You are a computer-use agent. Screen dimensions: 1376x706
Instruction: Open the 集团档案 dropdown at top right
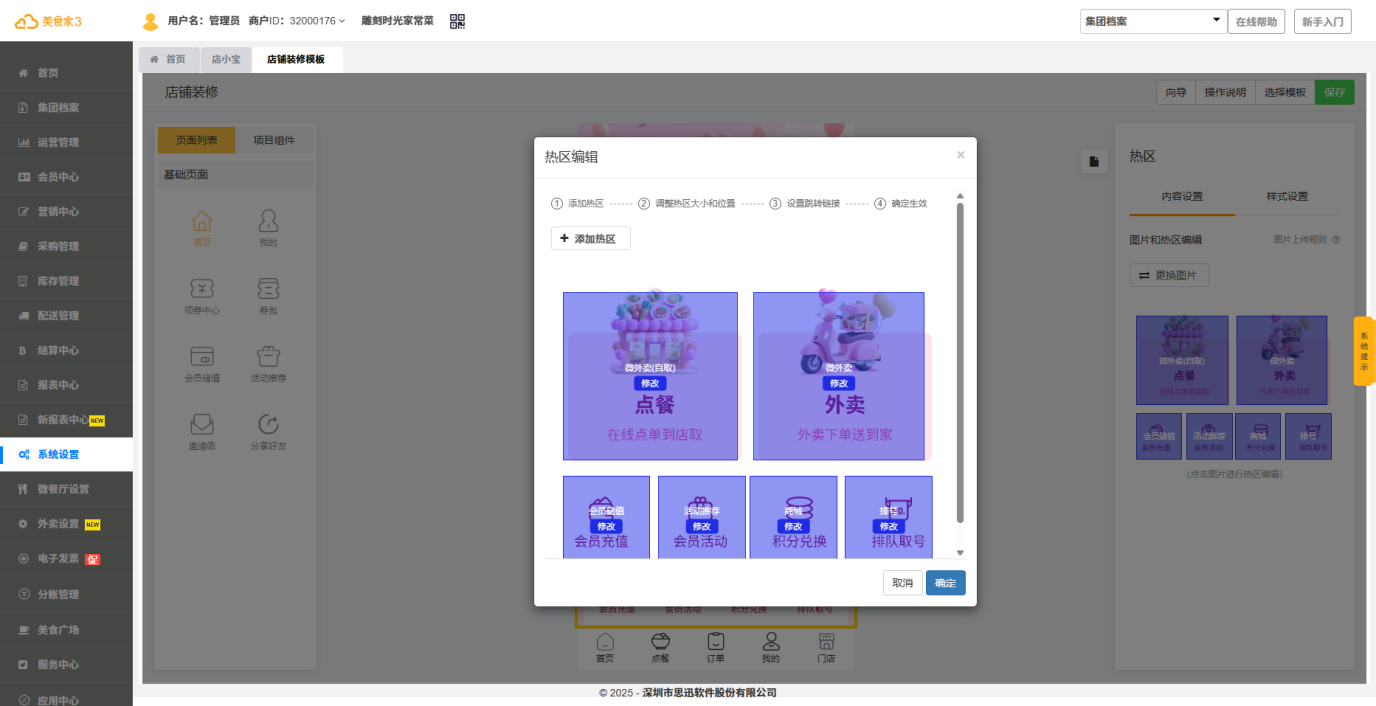coord(1152,19)
